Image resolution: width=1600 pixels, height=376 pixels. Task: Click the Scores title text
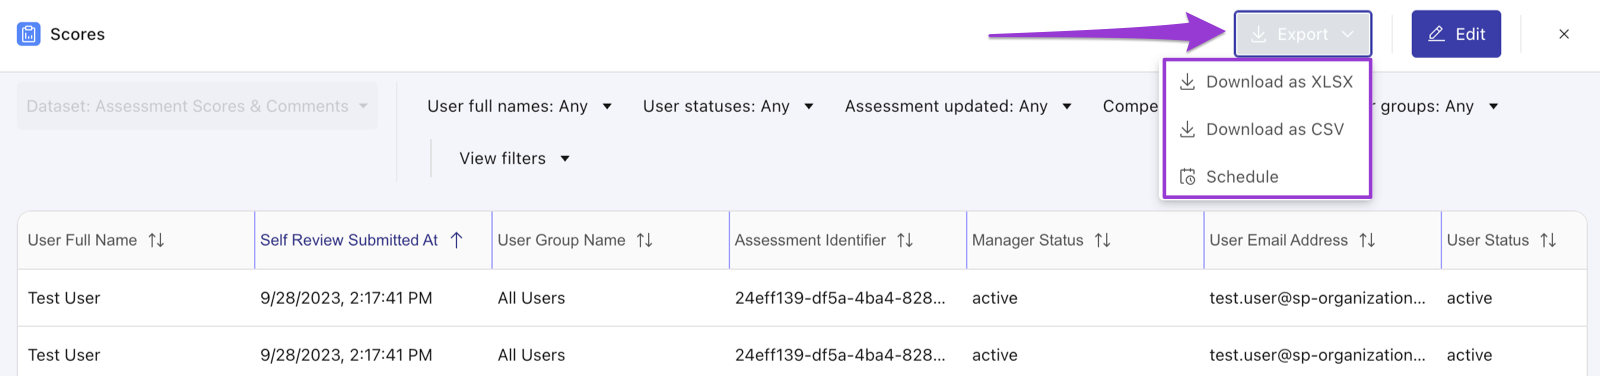[x=77, y=34]
